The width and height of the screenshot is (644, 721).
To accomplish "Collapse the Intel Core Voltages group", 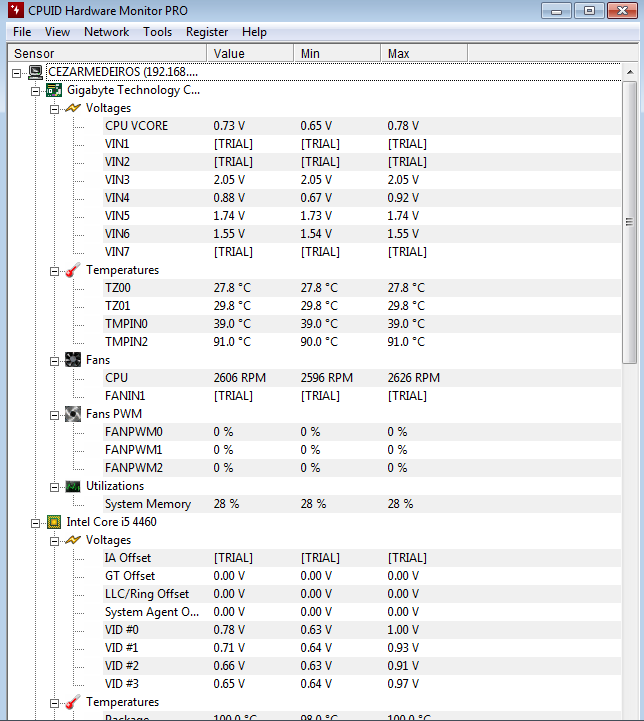I will [54, 541].
